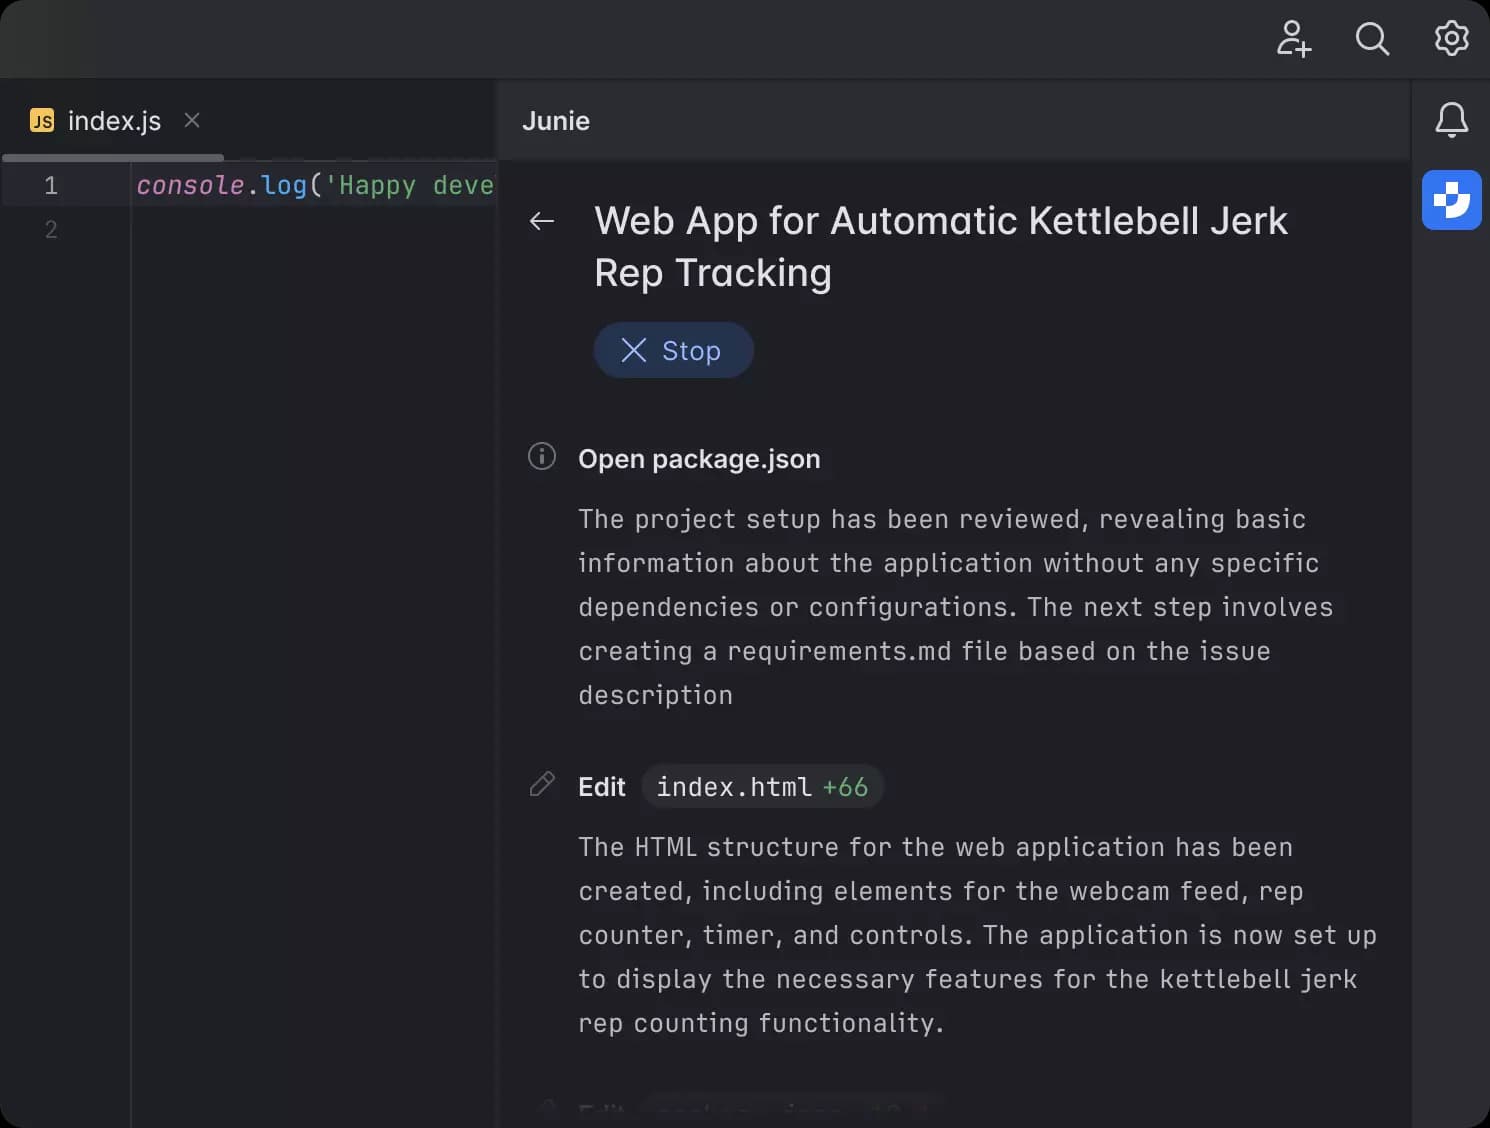The width and height of the screenshot is (1490, 1128).
Task: Close the index.js tab
Action: pos(191,120)
